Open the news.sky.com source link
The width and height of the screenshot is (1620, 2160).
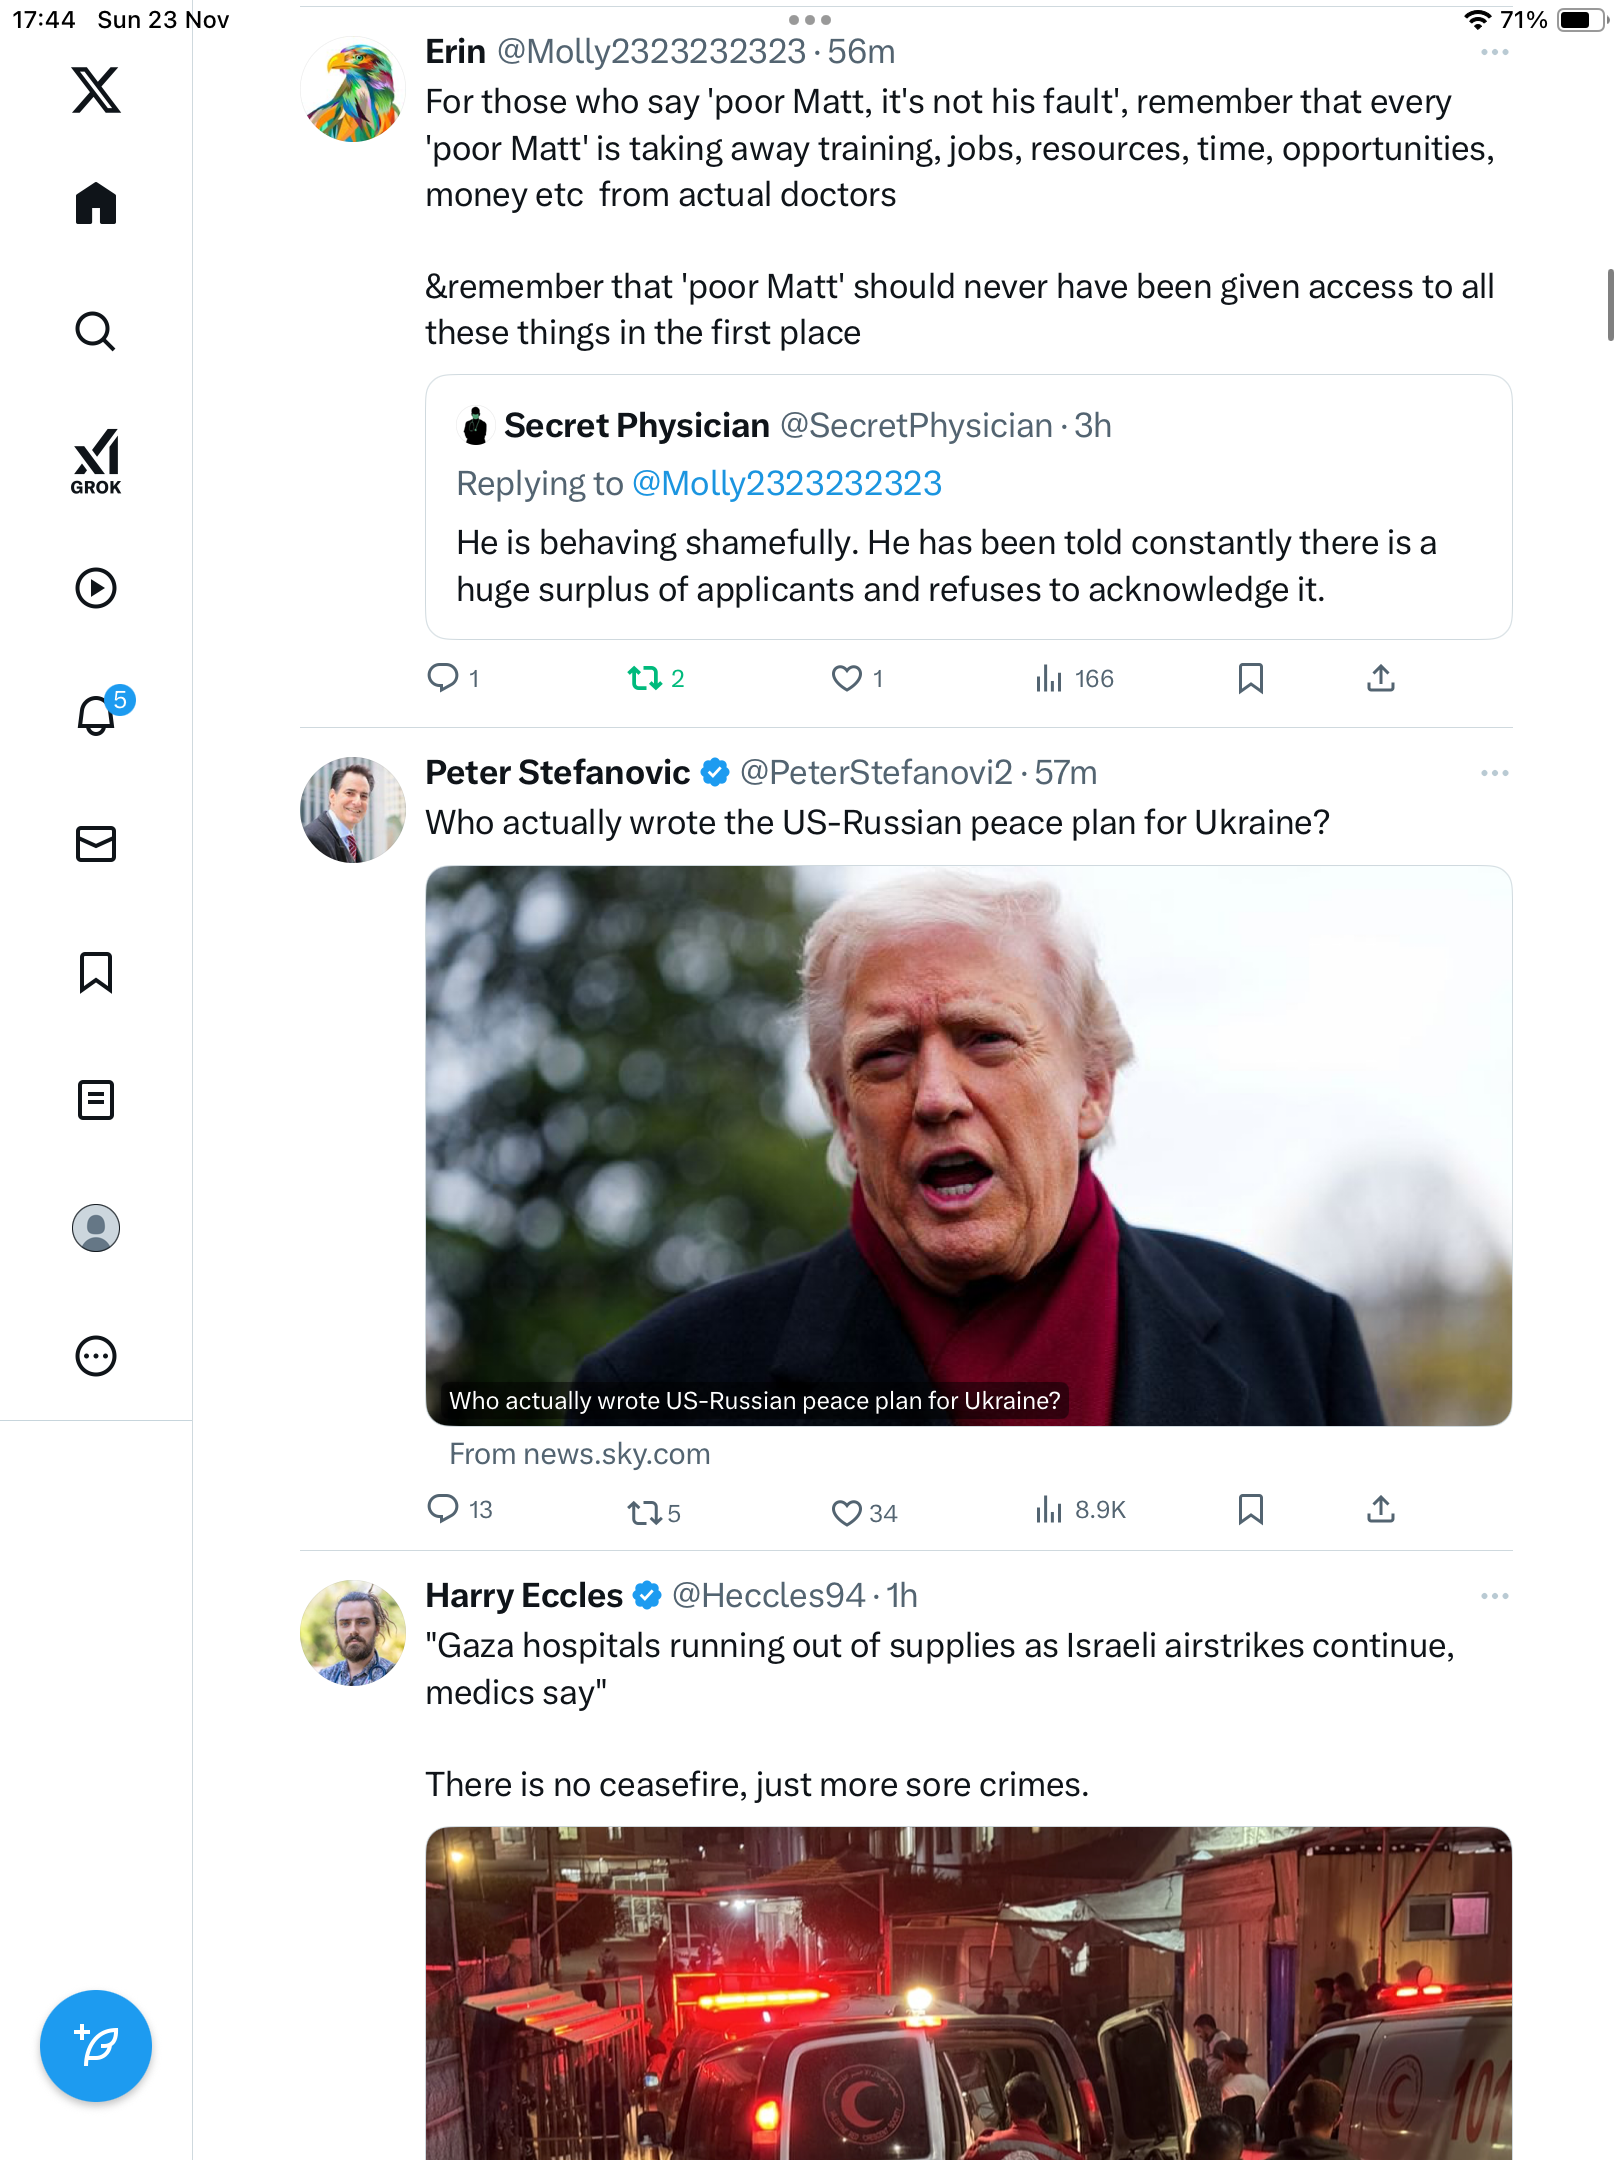coord(579,1454)
